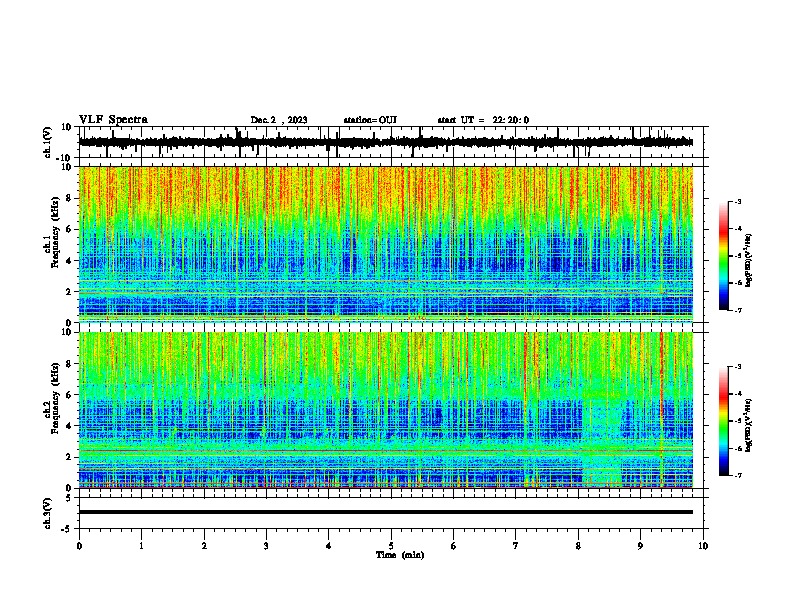This screenshot has height=612, width=792.
Task: Click the "station=OUI" label
Action: [x=370, y=120]
